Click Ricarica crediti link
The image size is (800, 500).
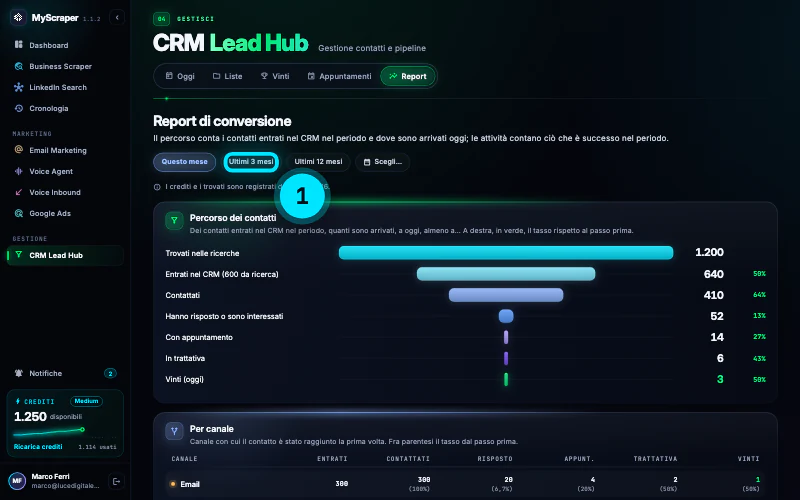click(38, 446)
